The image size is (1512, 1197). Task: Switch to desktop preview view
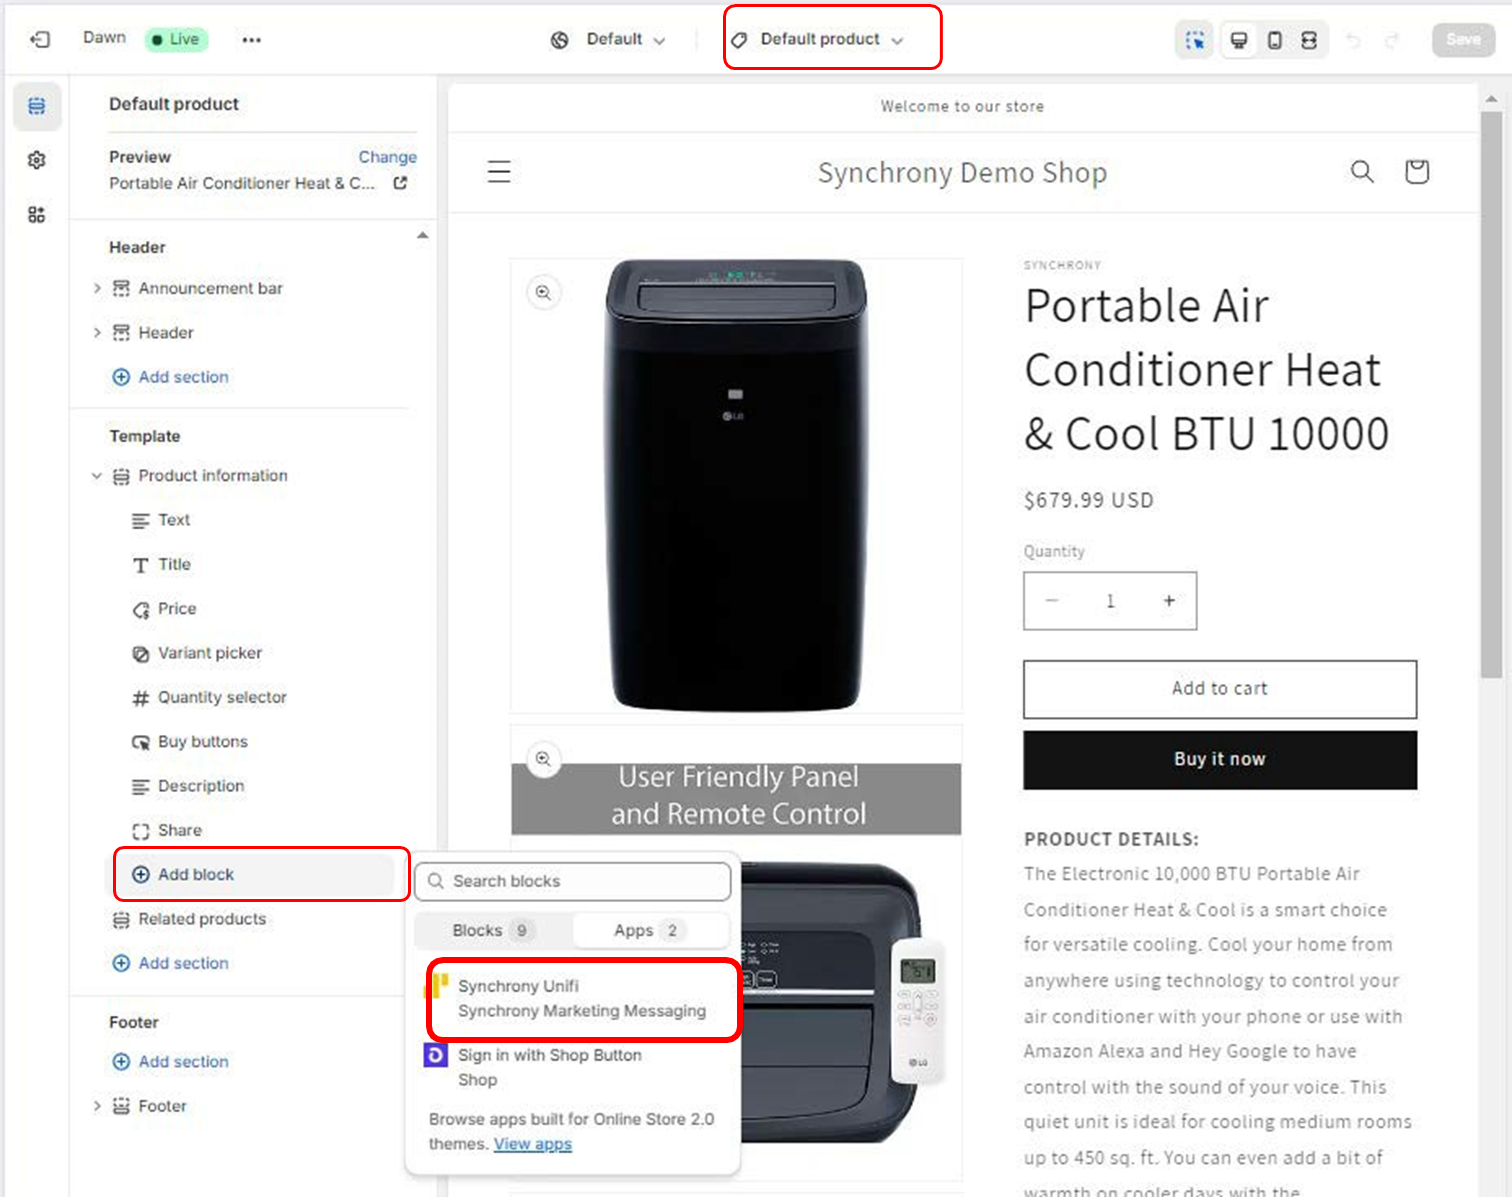tap(1239, 40)
